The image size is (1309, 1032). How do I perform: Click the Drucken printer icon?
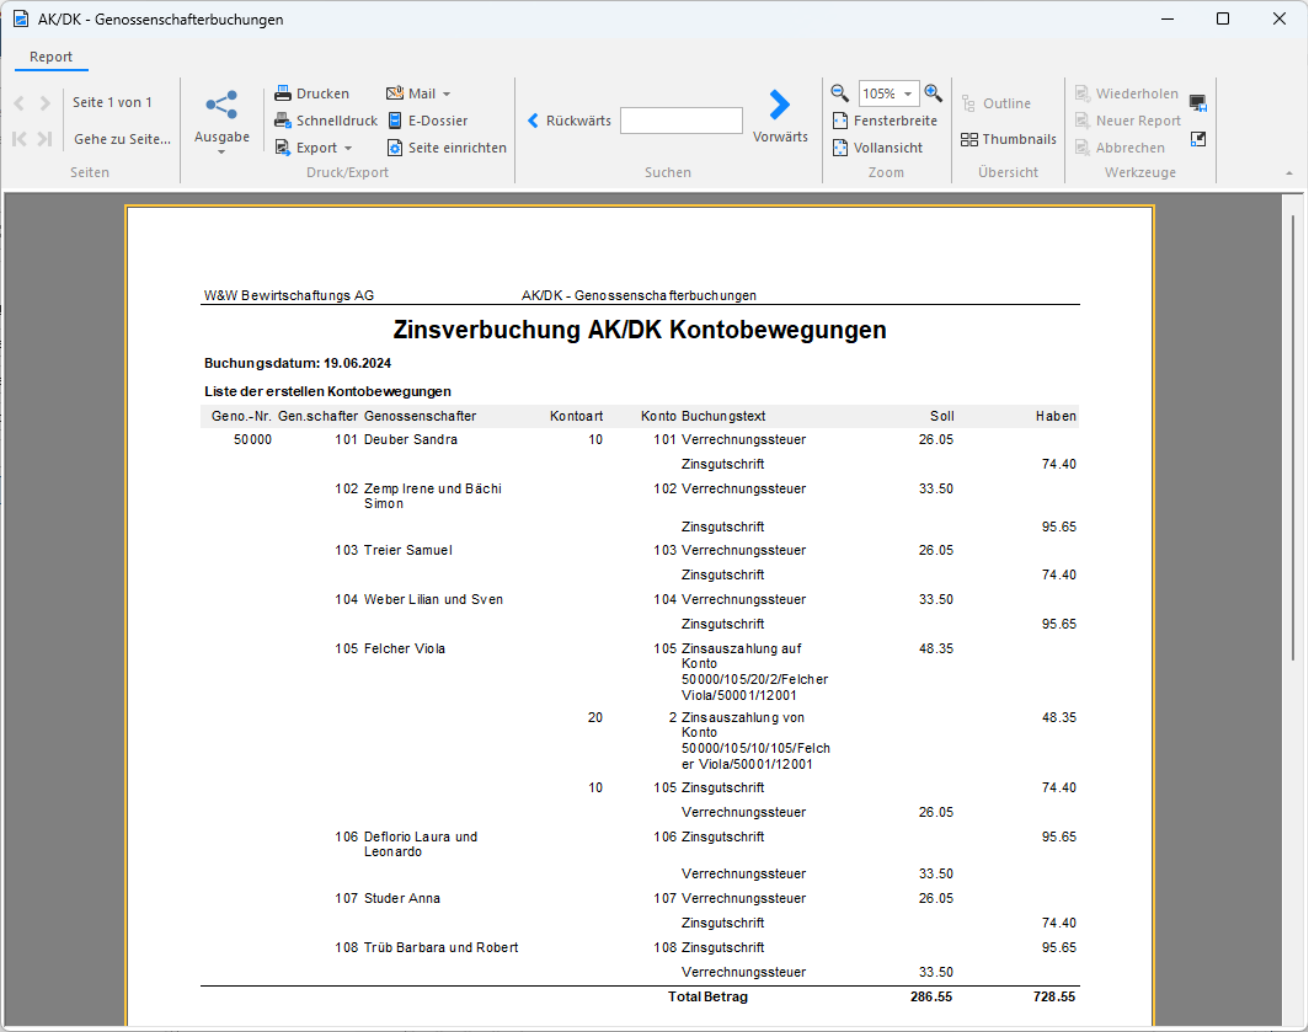283,94
